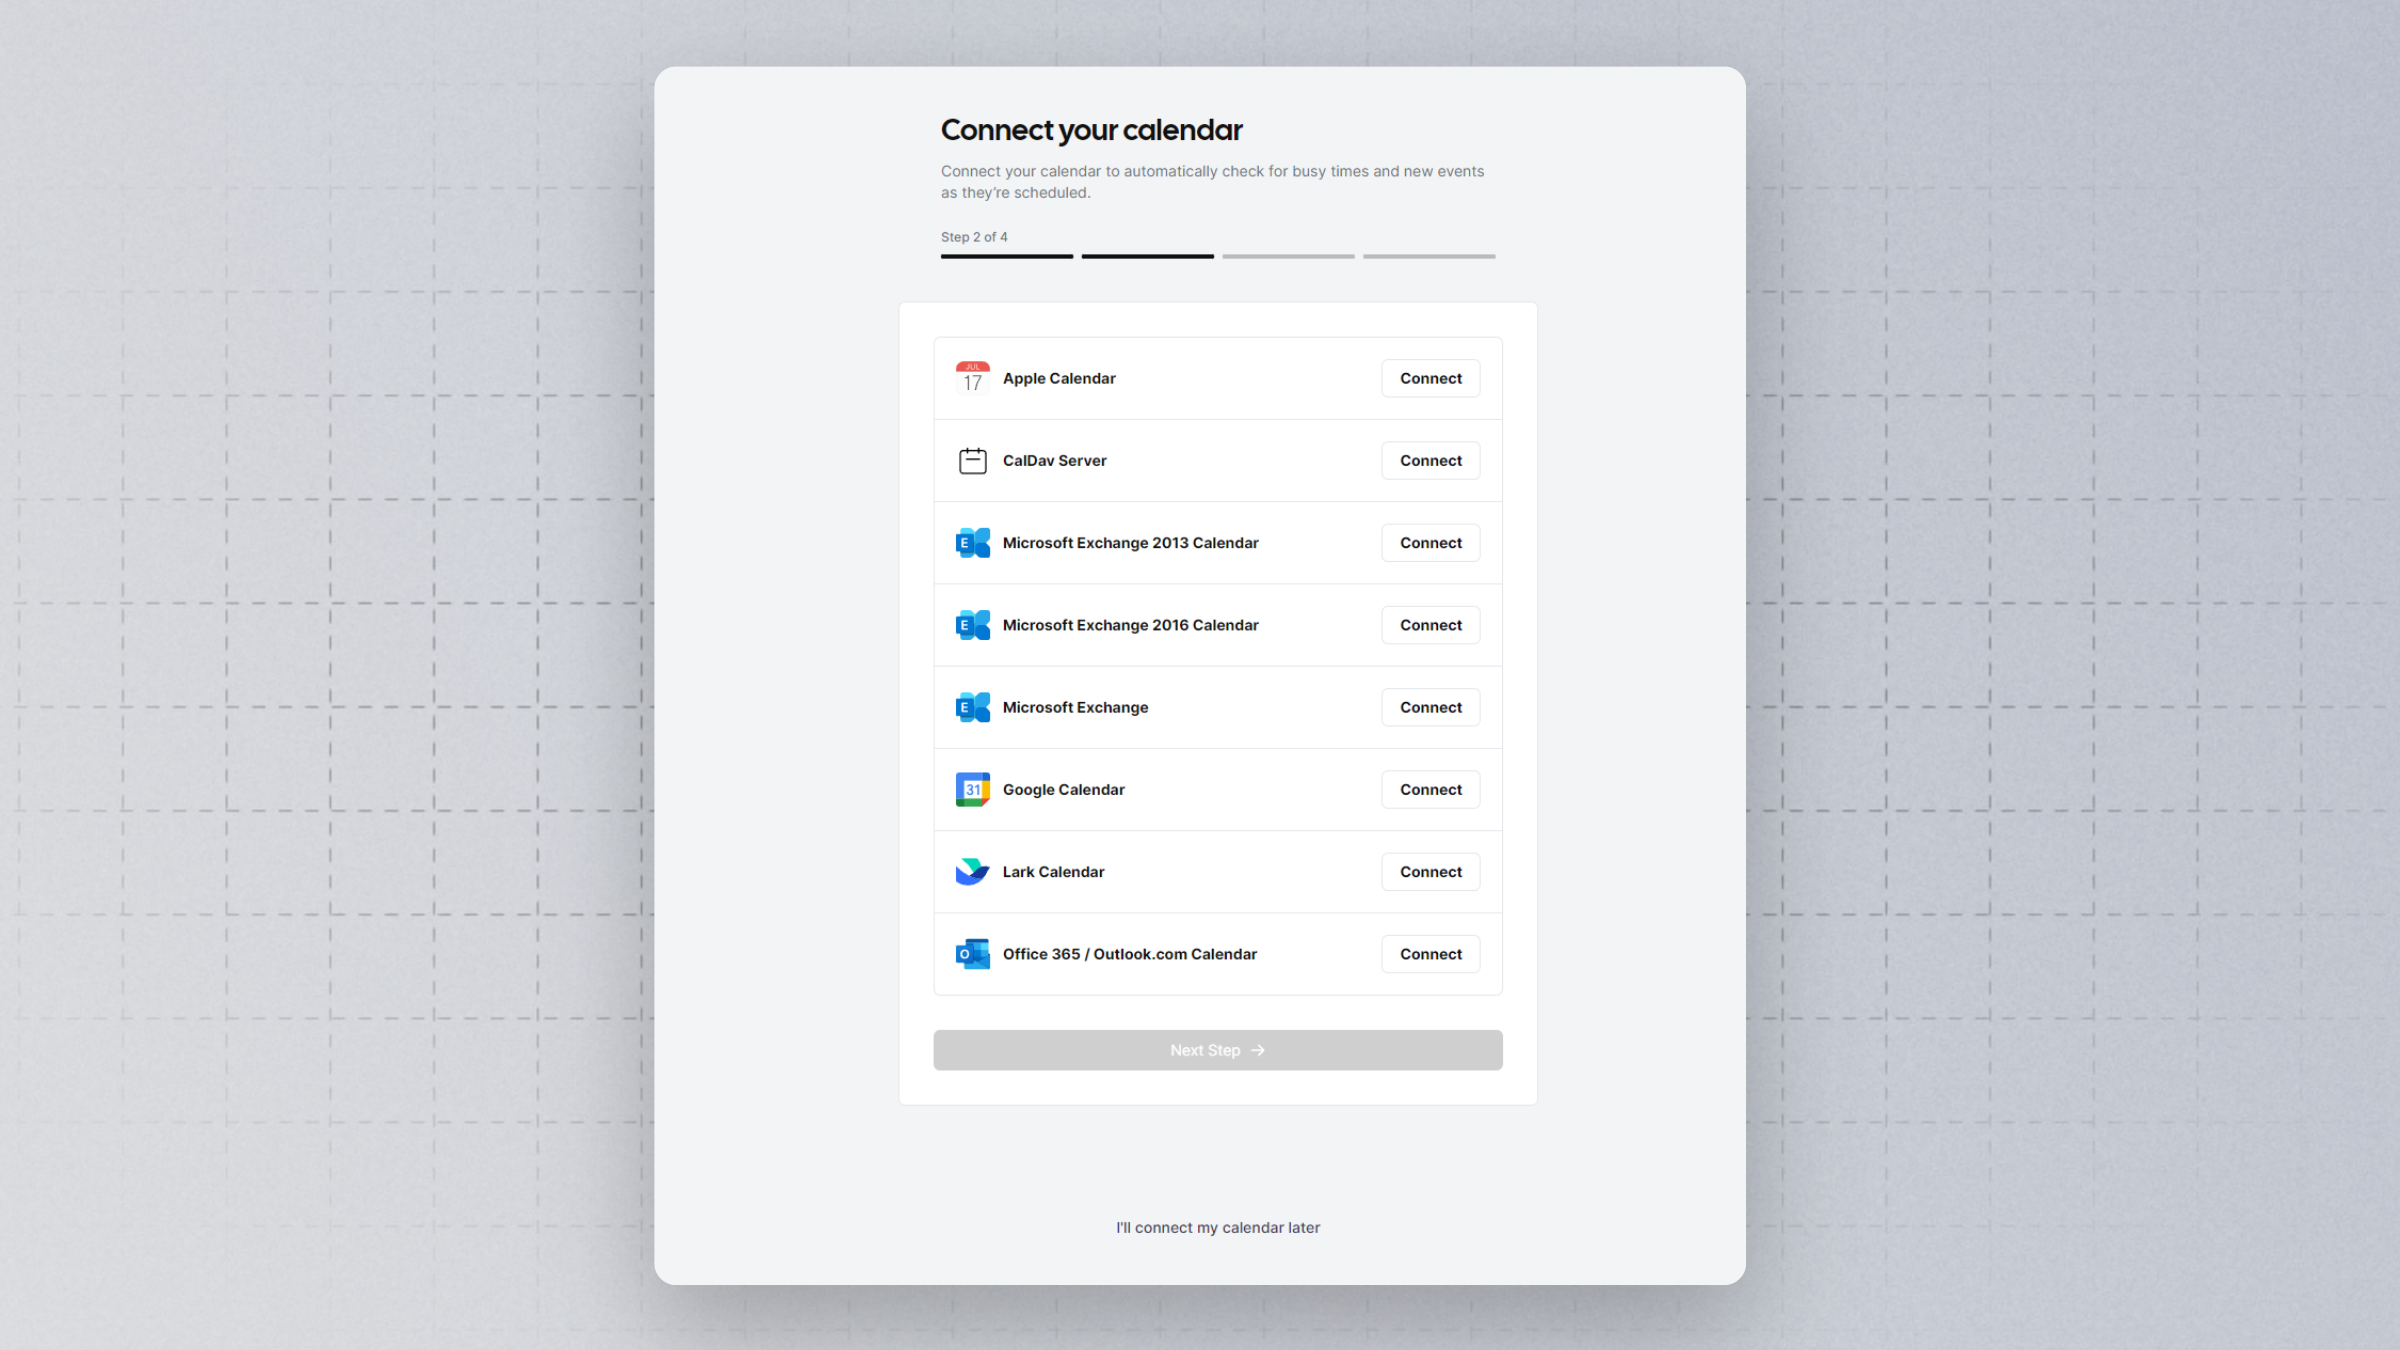This screenshot has width=2400, height=1350.
Task: Click the CalDav Server label
Action: (1054, 460)
